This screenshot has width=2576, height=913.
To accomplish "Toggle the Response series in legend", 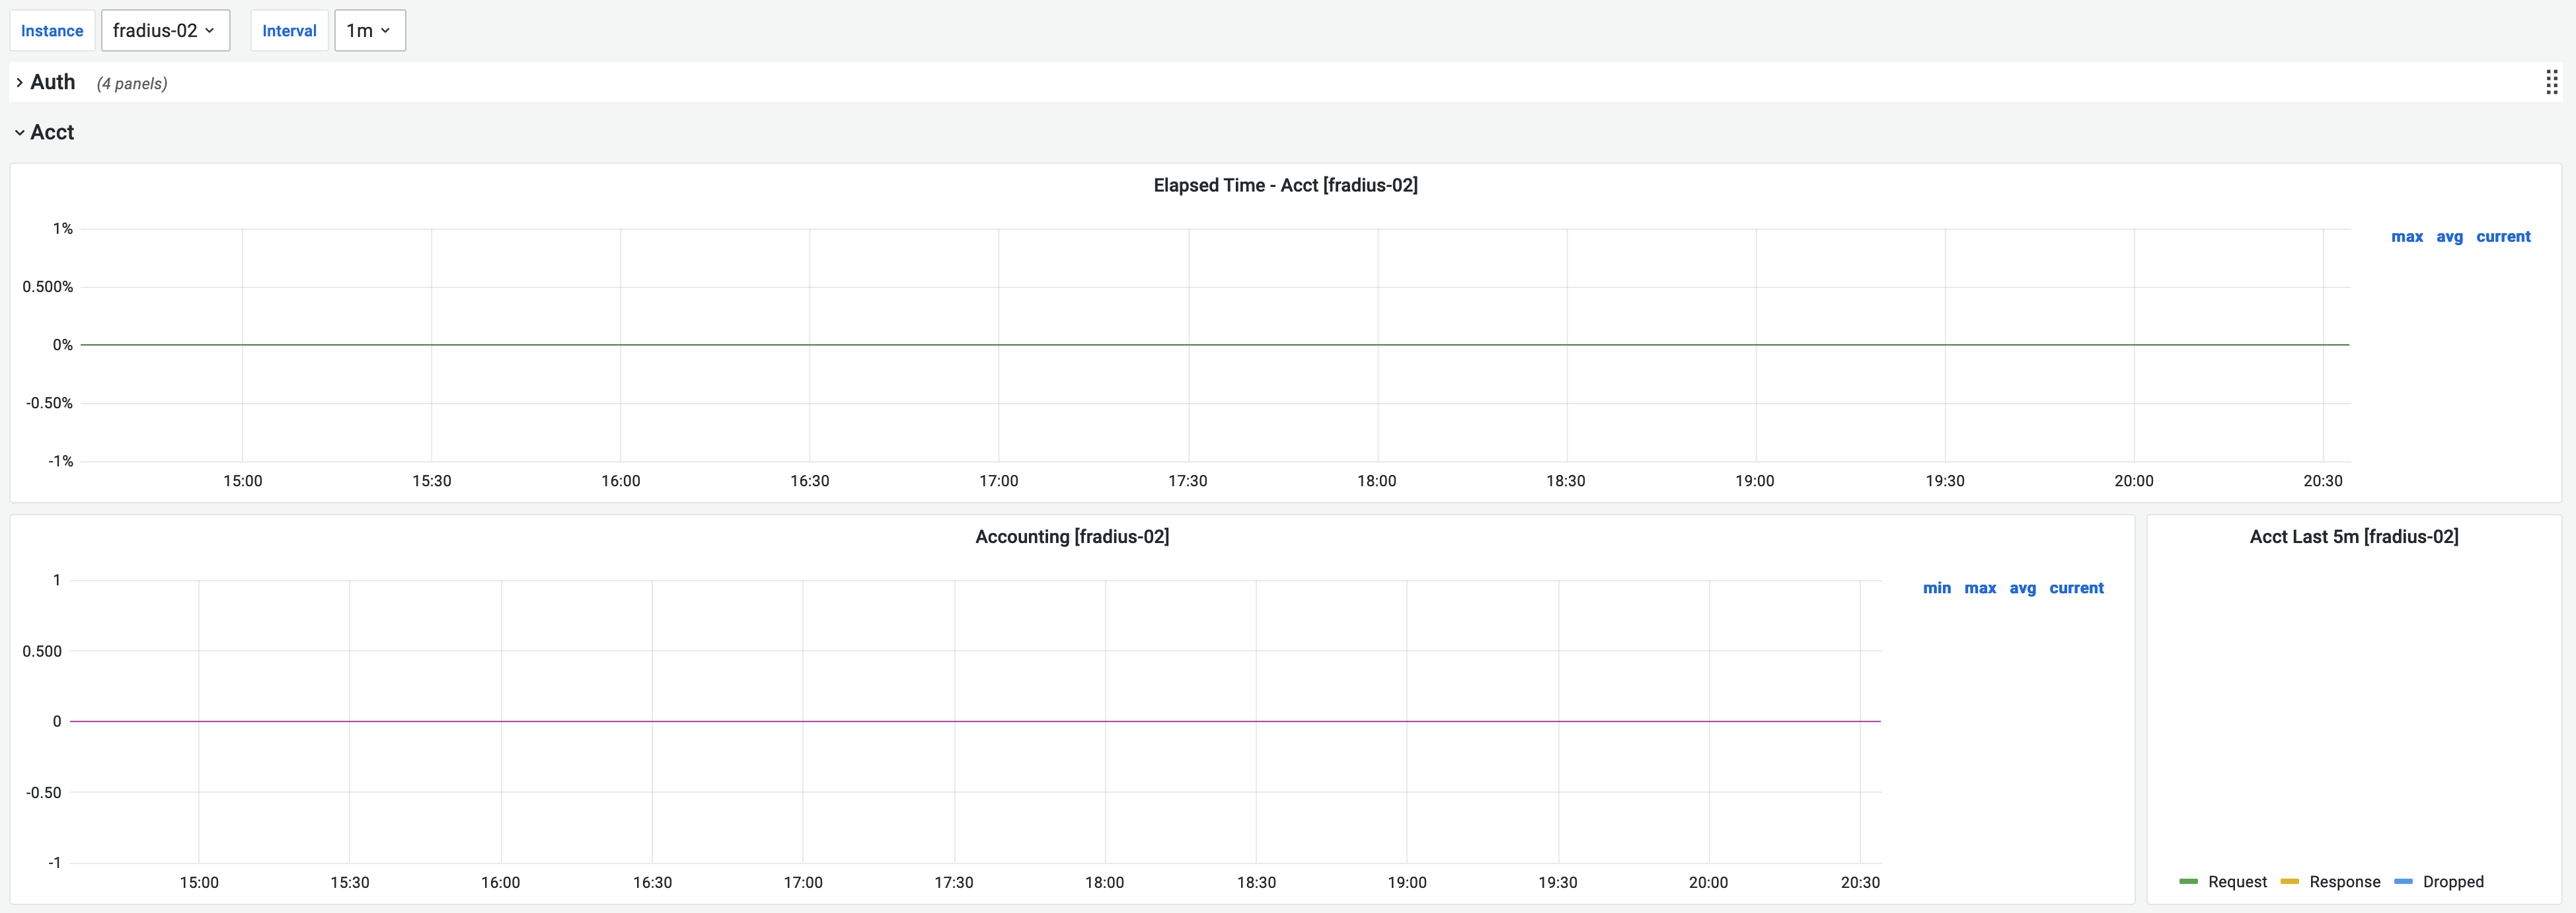I will (x=2344, y=881).
